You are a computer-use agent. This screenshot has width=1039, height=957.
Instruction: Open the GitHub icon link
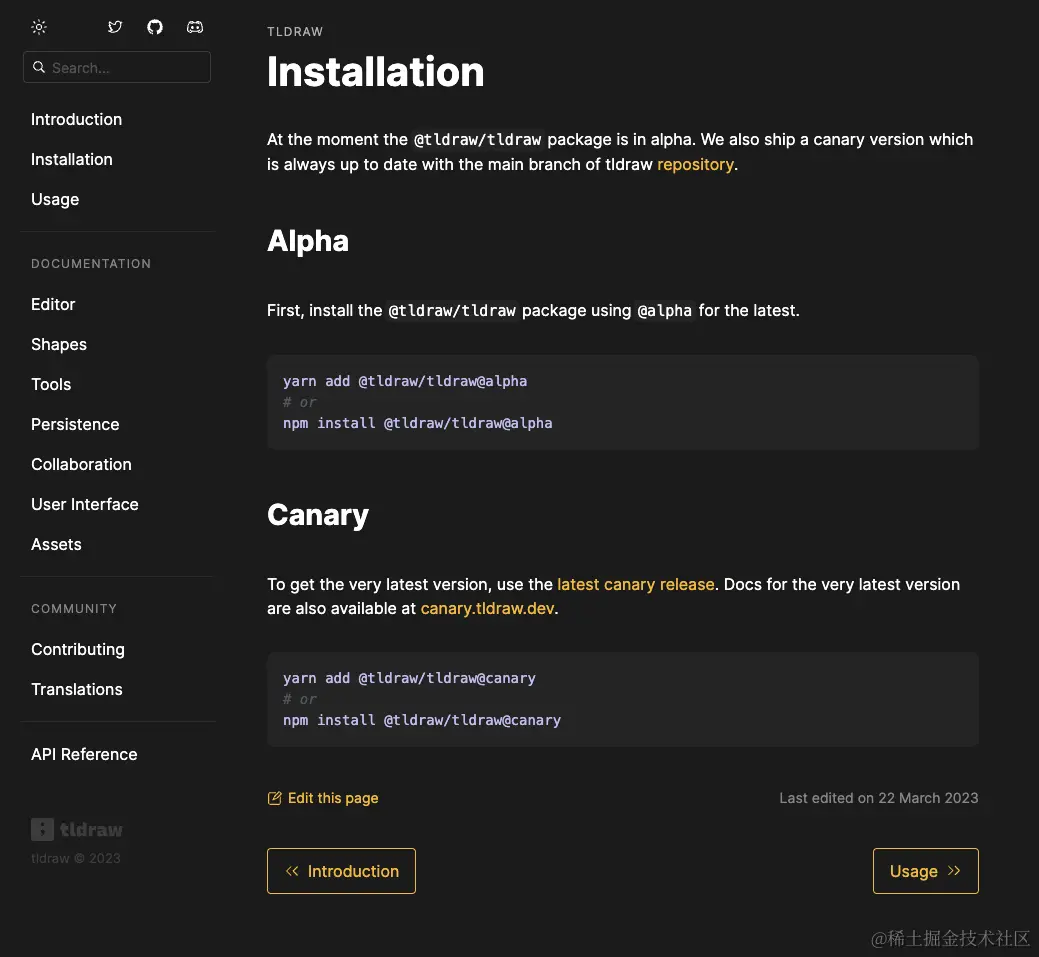click(155, 27)
